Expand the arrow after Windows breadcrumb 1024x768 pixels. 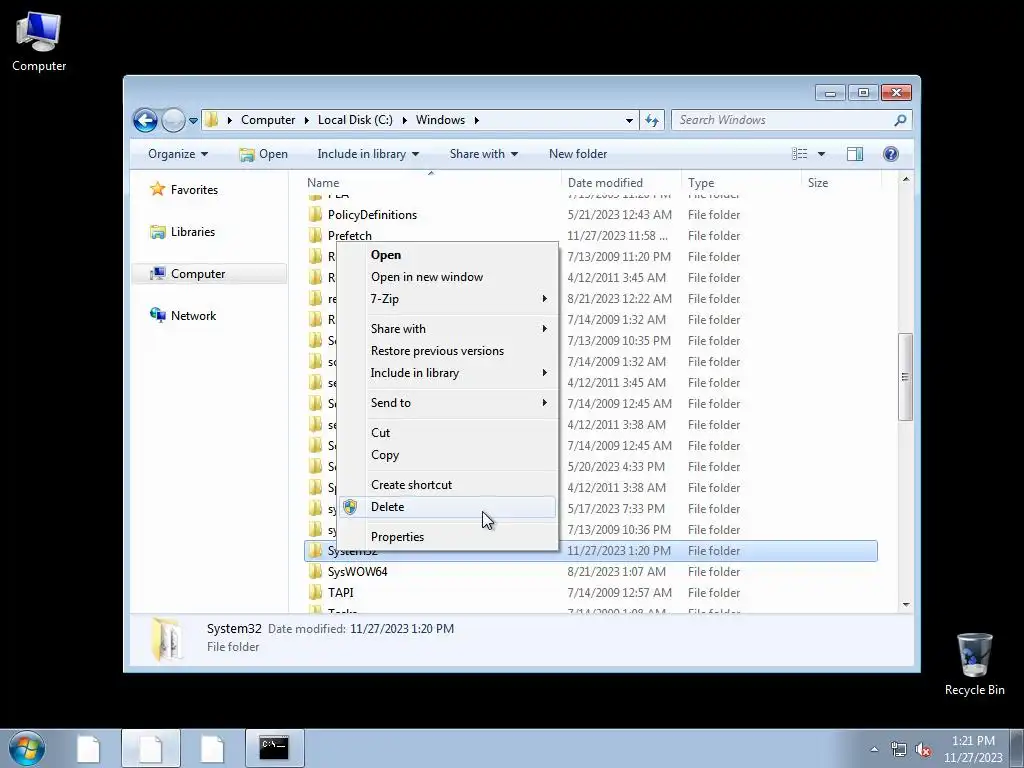click(x=477, y=120)
